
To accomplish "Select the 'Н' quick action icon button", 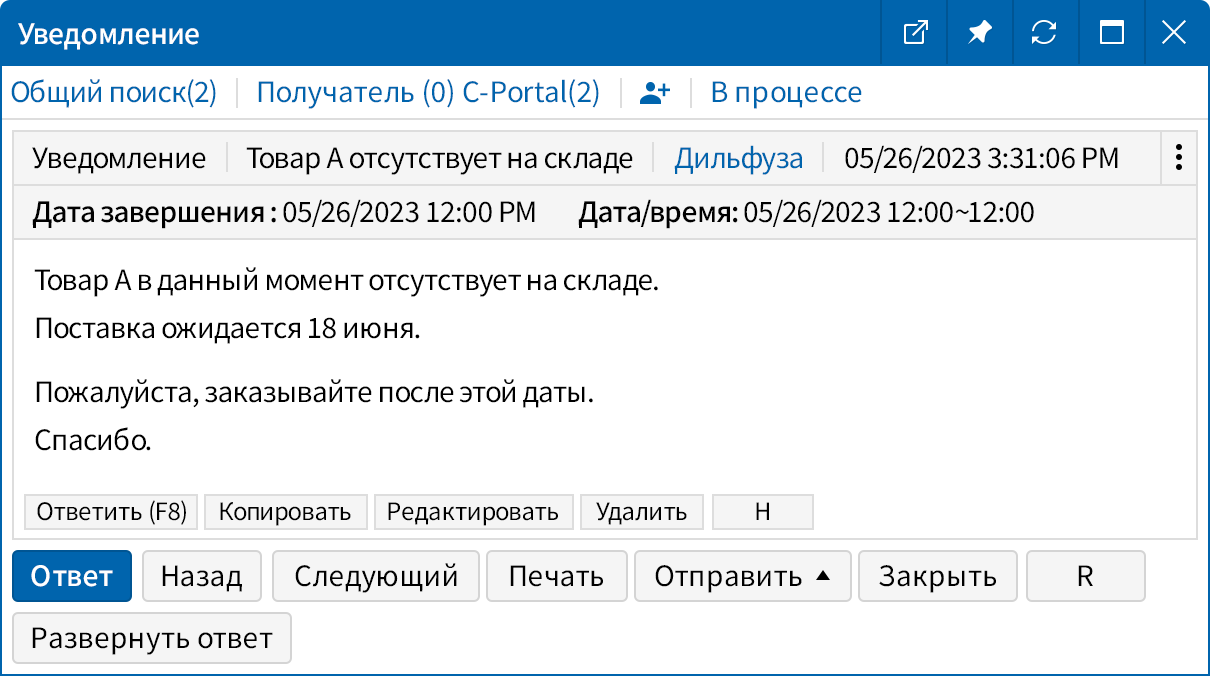I will 762,511.
